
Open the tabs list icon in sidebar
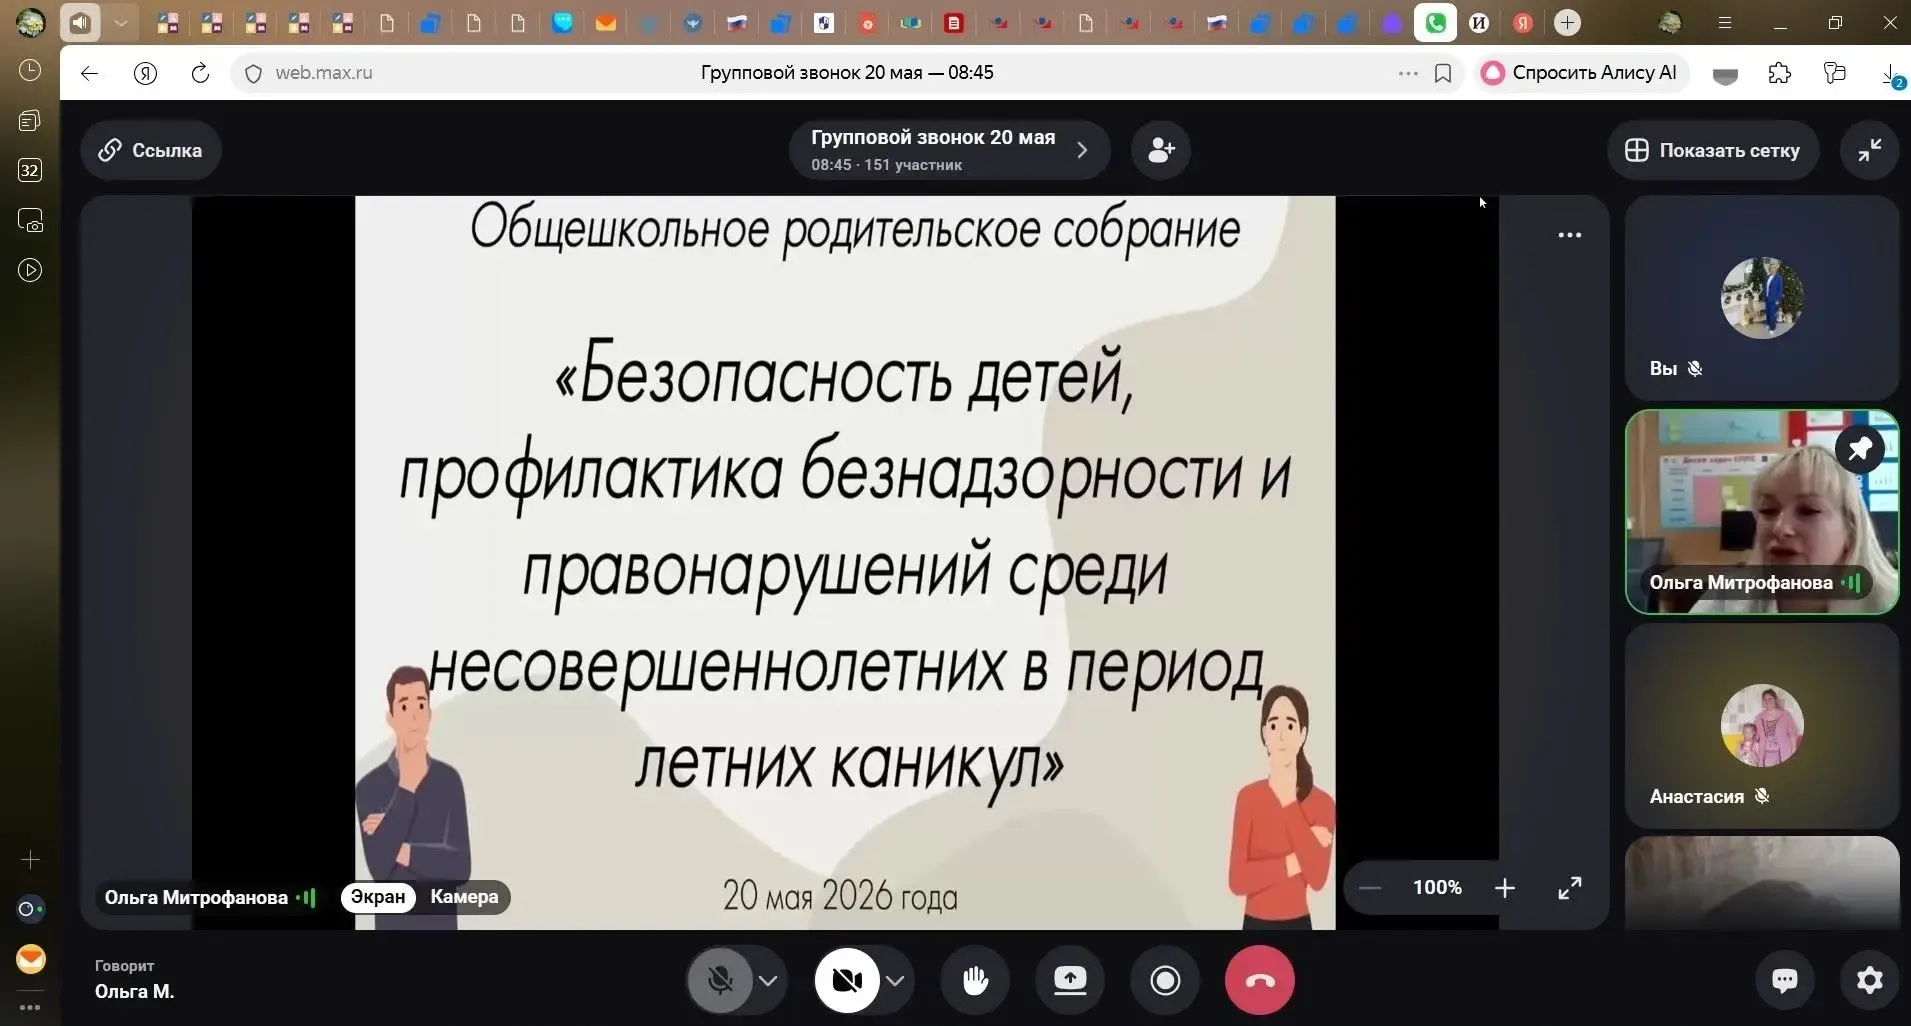click(x=30, y=120)
